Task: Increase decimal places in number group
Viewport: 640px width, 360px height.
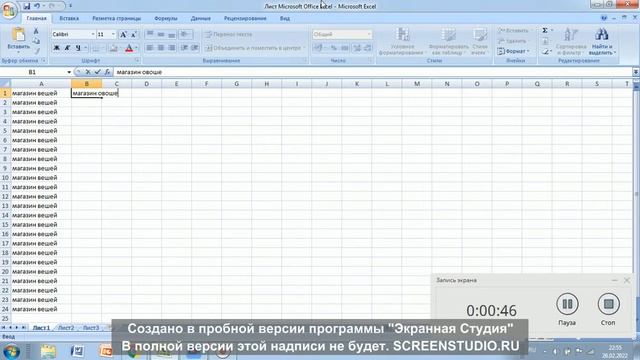Action: [x=358, y=48]
